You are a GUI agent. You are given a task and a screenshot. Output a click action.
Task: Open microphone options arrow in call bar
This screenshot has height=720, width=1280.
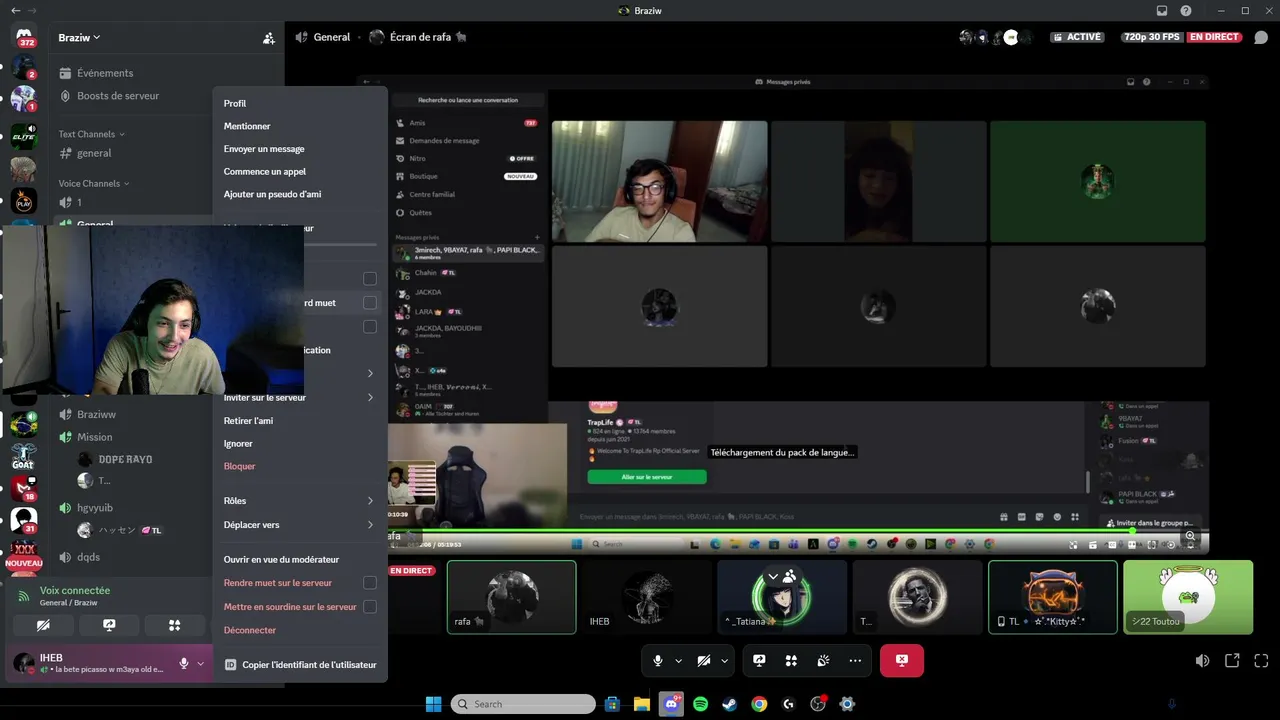coord(679,661)
